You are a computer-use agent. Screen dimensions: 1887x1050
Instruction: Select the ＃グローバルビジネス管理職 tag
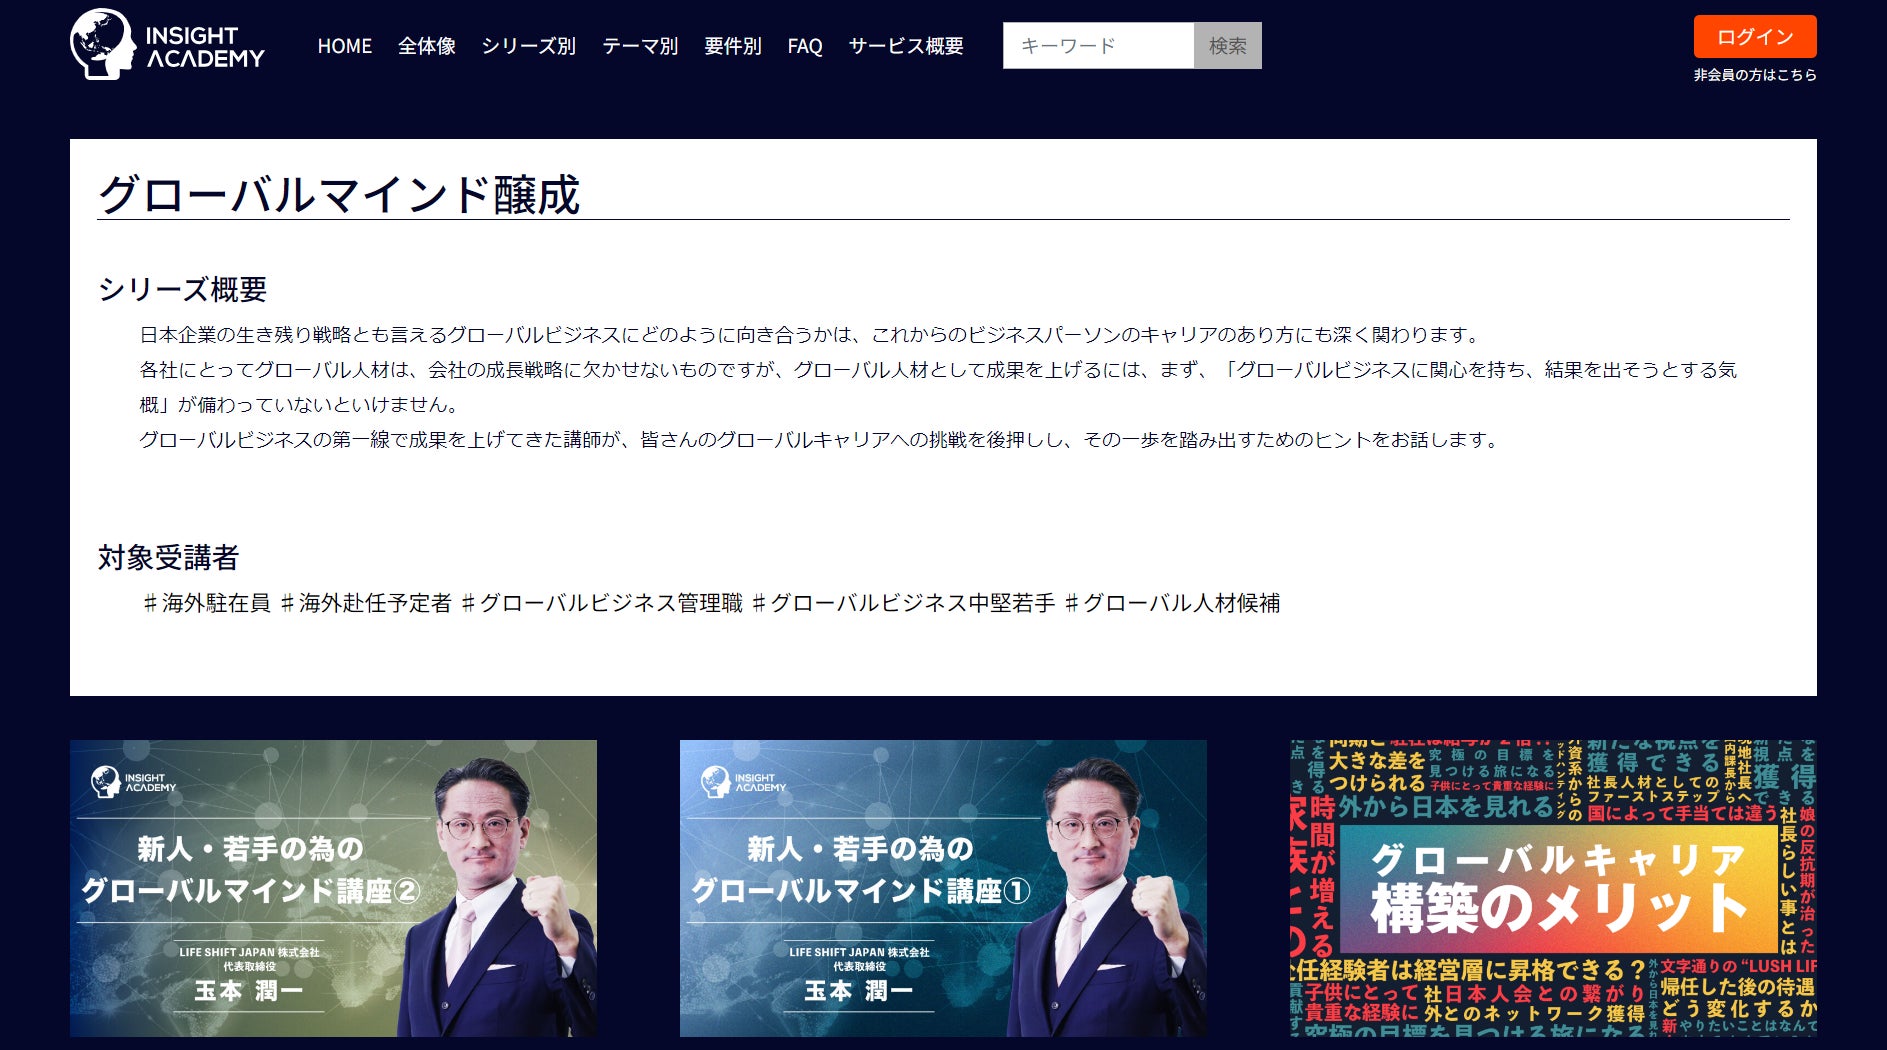click(x=601, y=603)
